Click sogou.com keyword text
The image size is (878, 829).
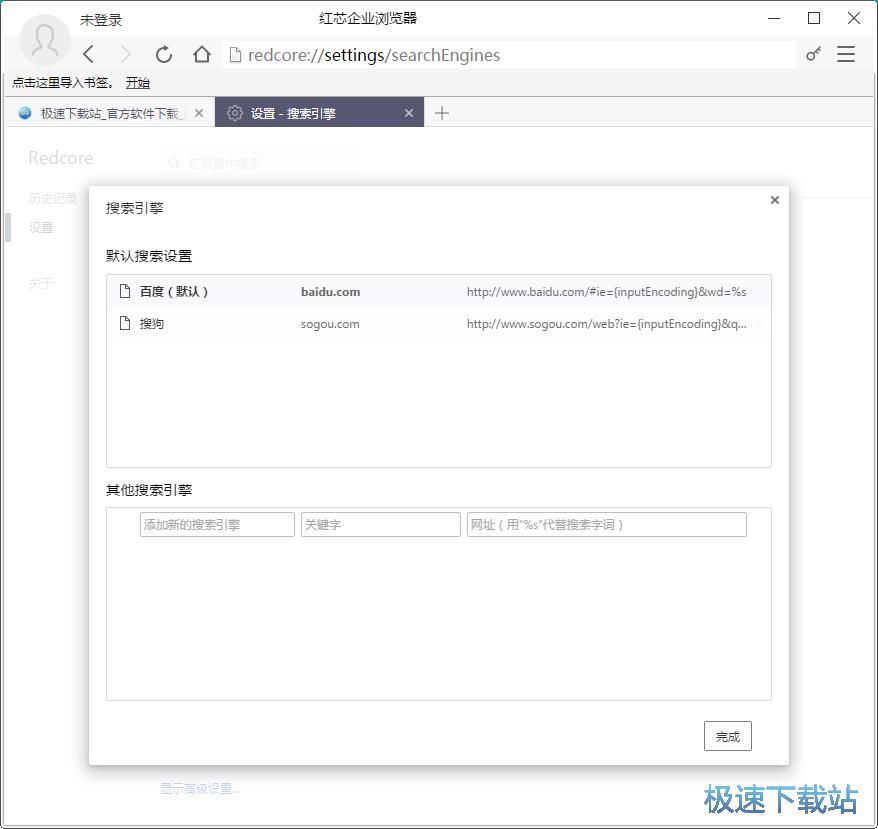coord(330,324)
